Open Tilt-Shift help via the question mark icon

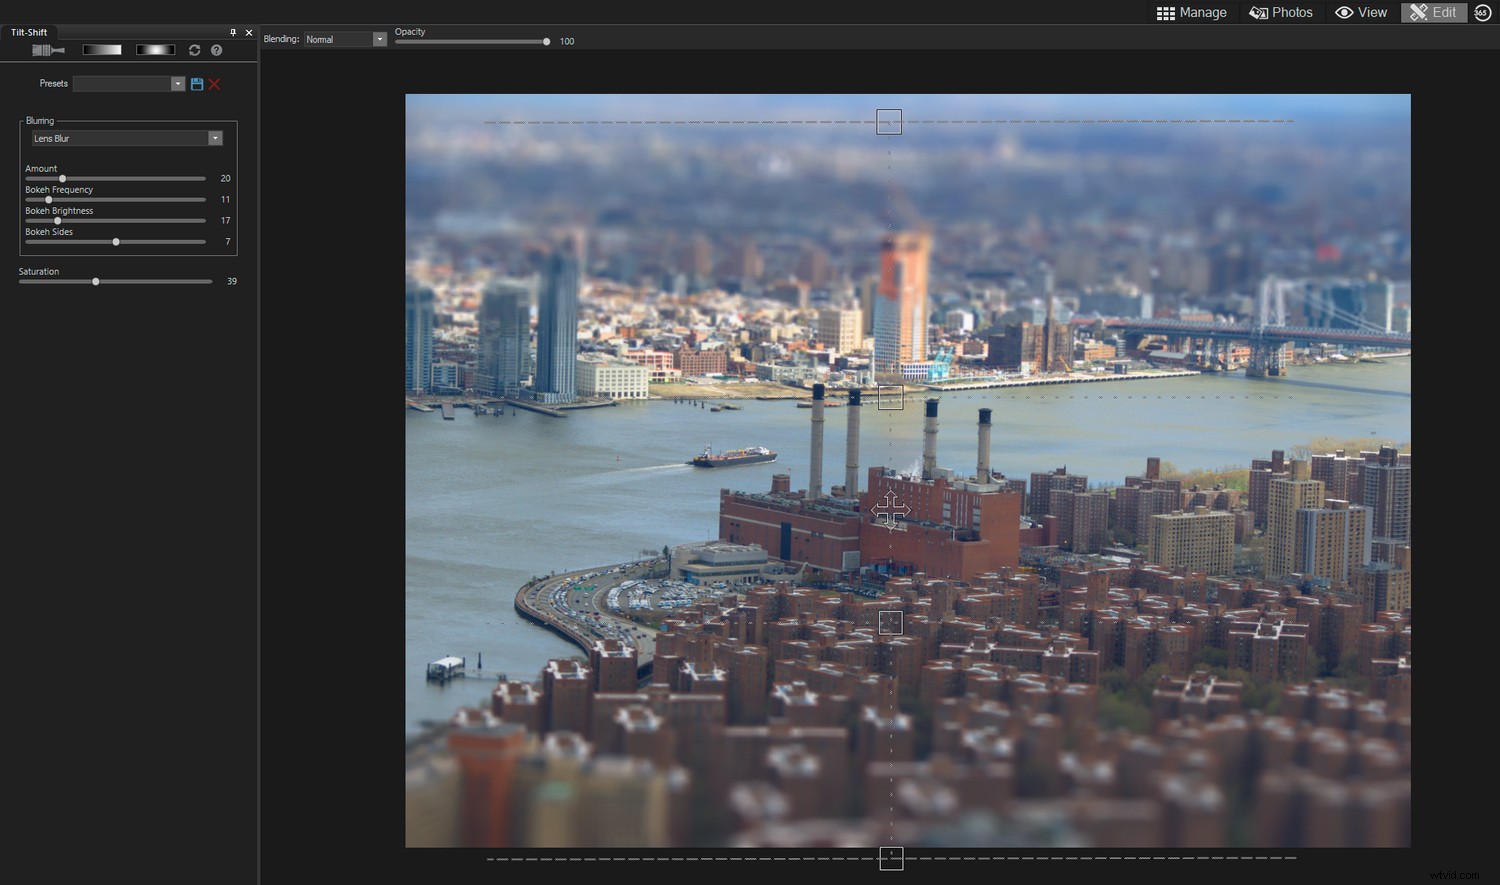[x=216, y=50]
